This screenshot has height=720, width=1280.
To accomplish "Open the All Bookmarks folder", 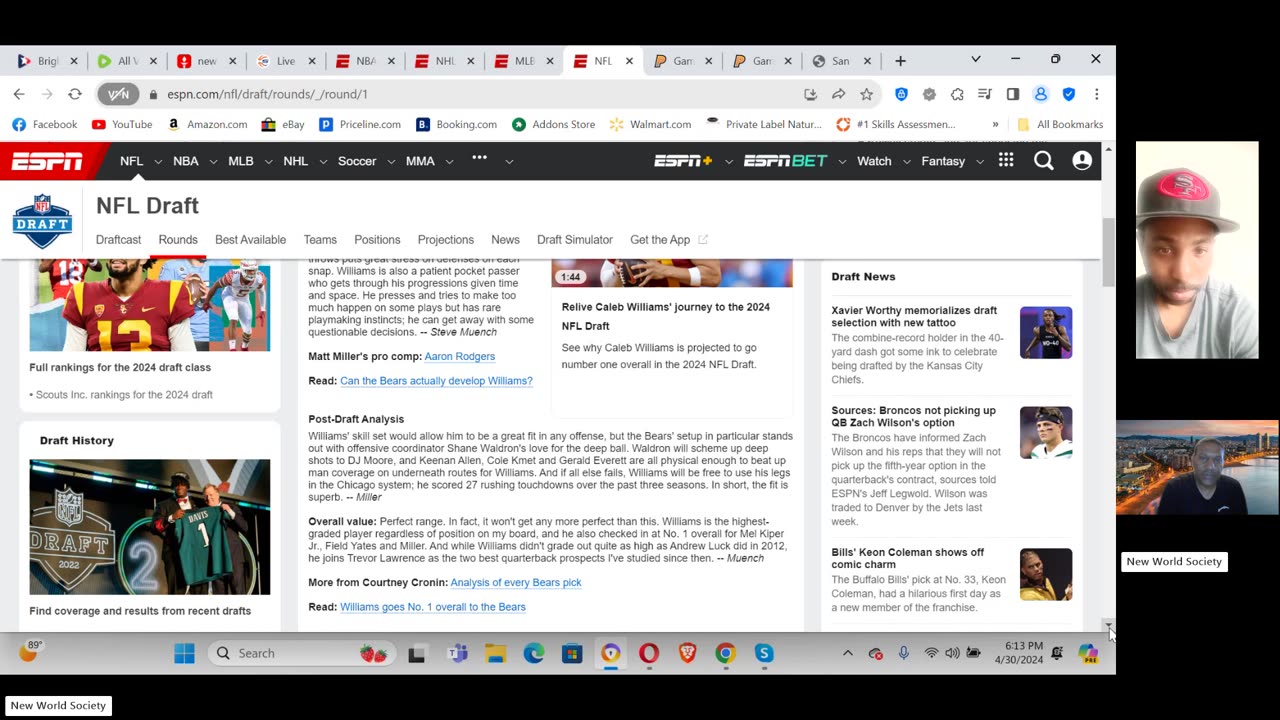I will click(1060, 124).
